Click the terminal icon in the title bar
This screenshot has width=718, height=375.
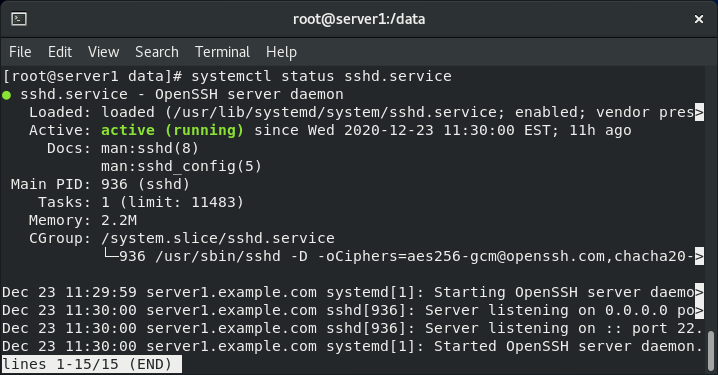(19, 19)
